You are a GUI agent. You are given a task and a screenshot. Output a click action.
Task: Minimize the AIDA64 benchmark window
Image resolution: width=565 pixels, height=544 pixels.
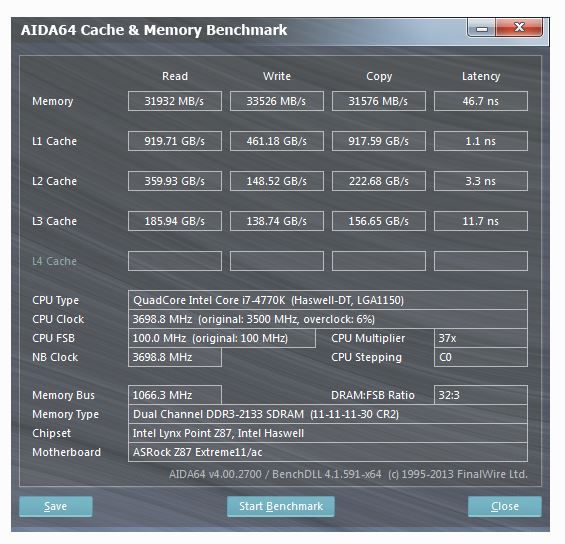pos(482,28)
